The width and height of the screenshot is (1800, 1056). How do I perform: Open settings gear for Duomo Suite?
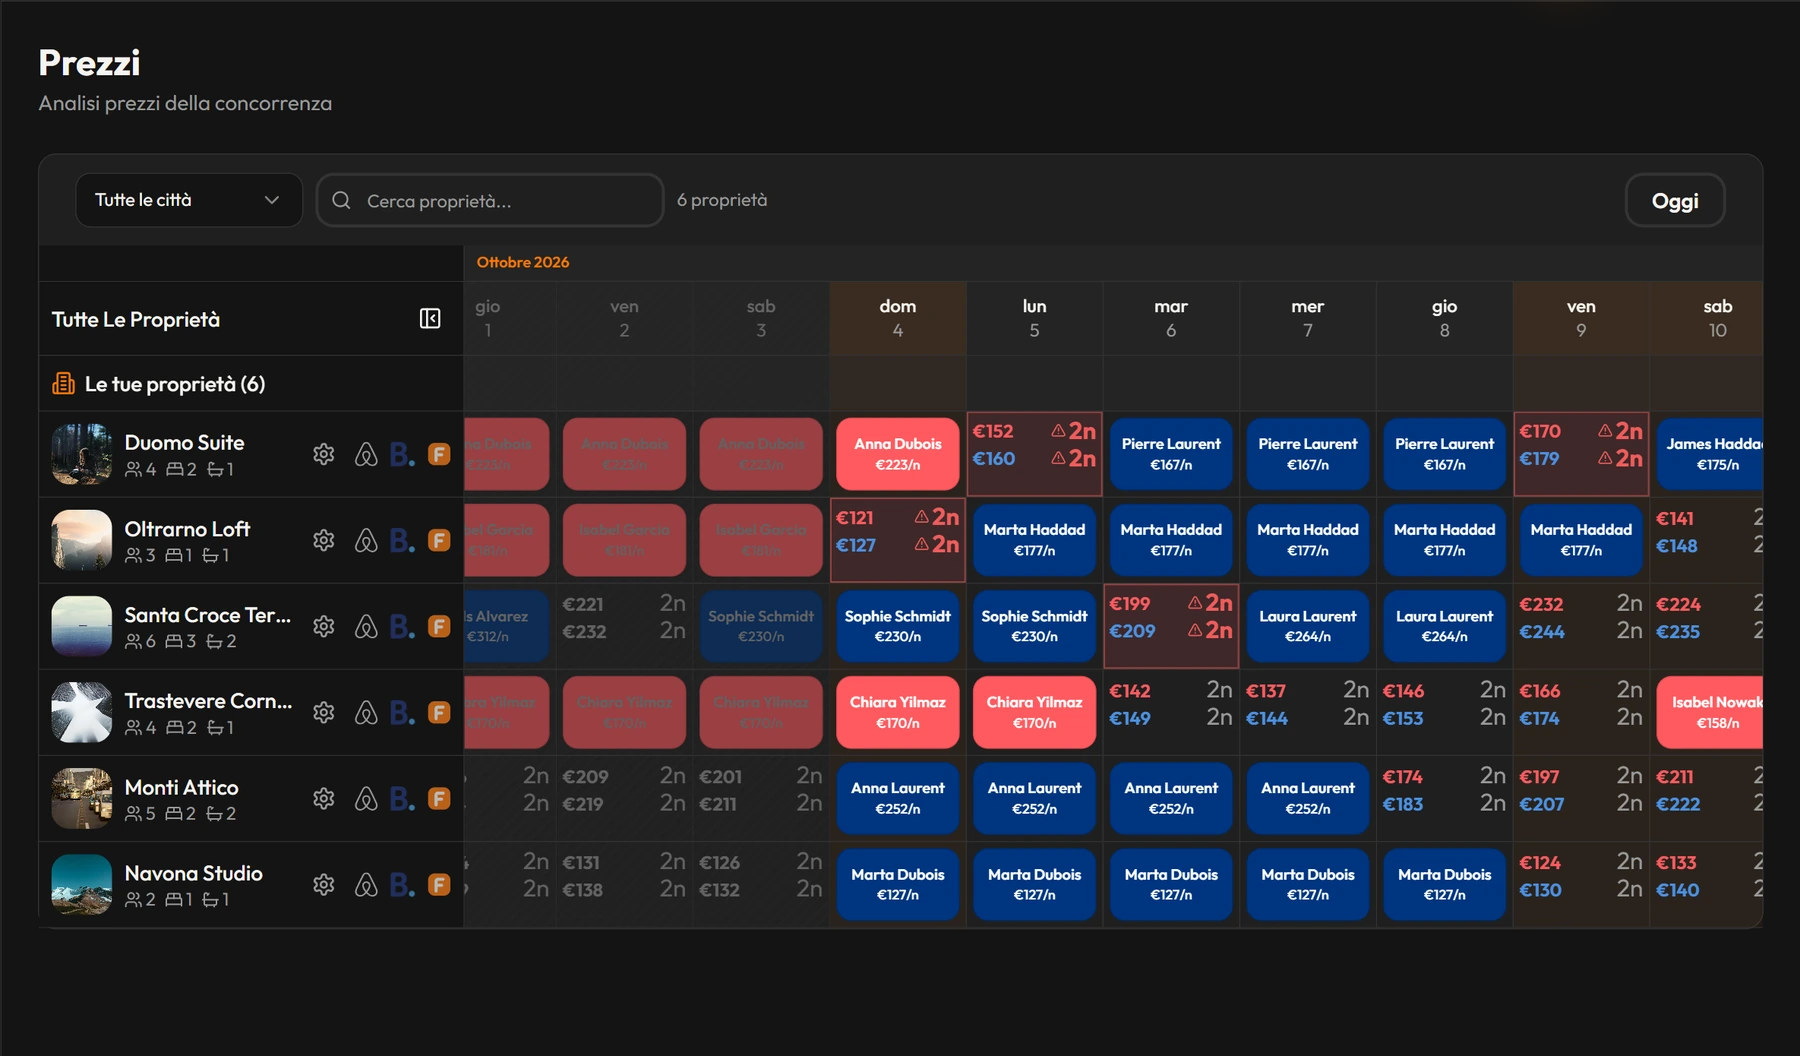323,454
